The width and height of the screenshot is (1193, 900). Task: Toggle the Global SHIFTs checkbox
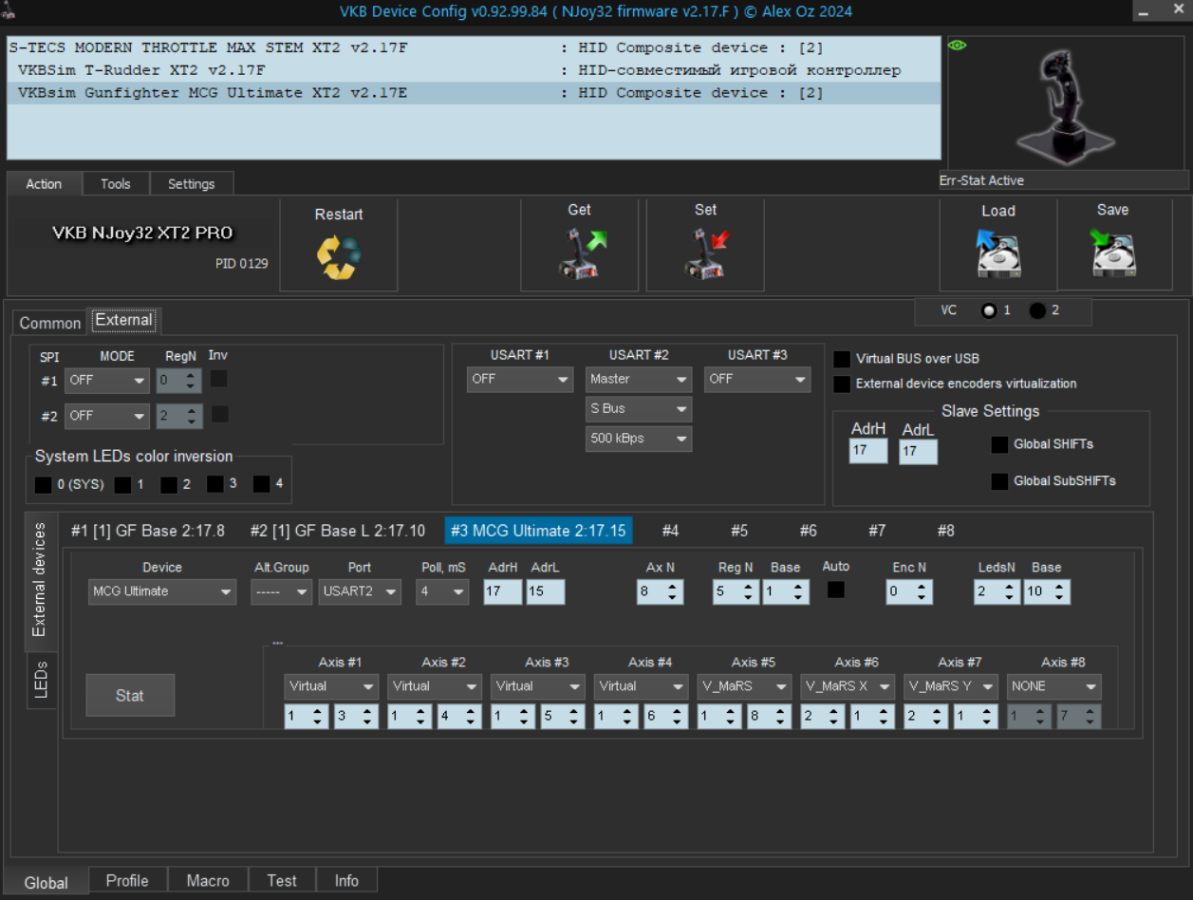(x=999, y=445)
